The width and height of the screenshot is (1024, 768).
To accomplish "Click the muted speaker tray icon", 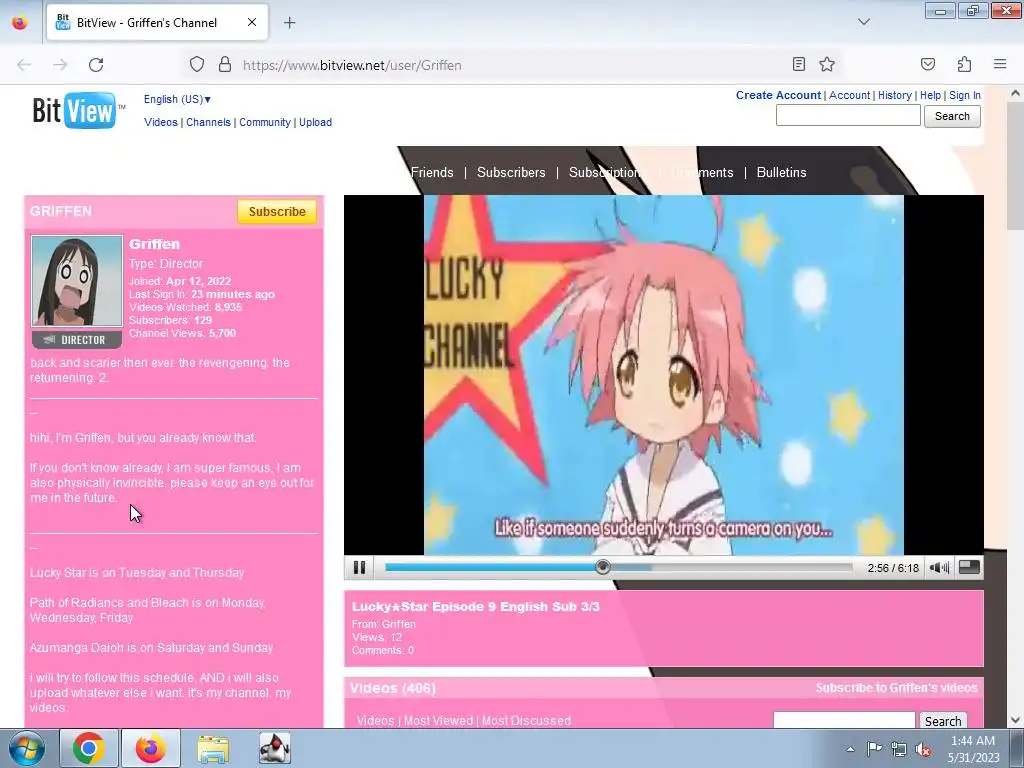I will pos(923,749).
